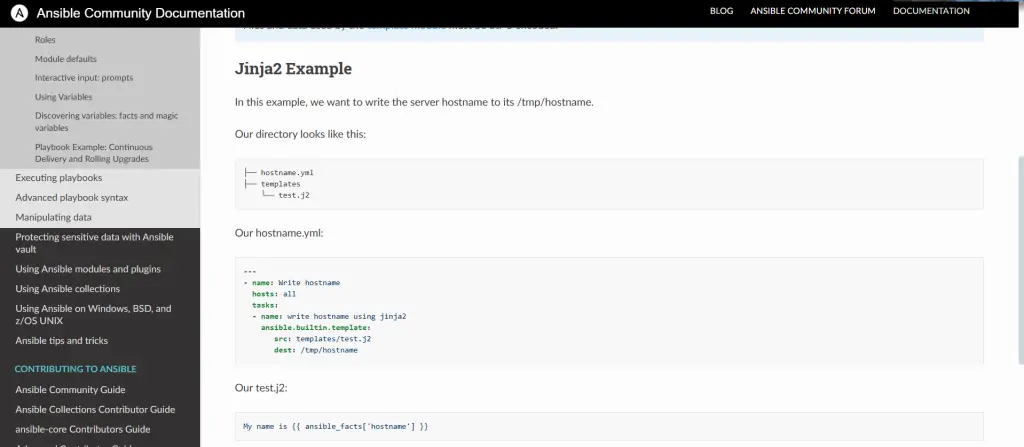
Task: Open ansible-core Contributors Guide
Action: pyautogui.click(x=83, y=429)
